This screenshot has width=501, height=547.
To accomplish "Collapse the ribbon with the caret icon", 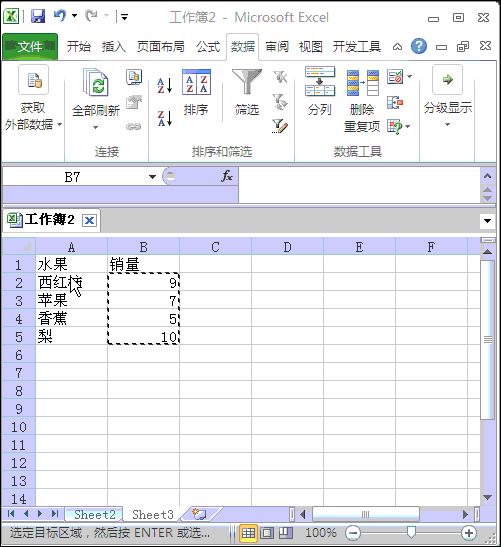I will click(397, 46).
